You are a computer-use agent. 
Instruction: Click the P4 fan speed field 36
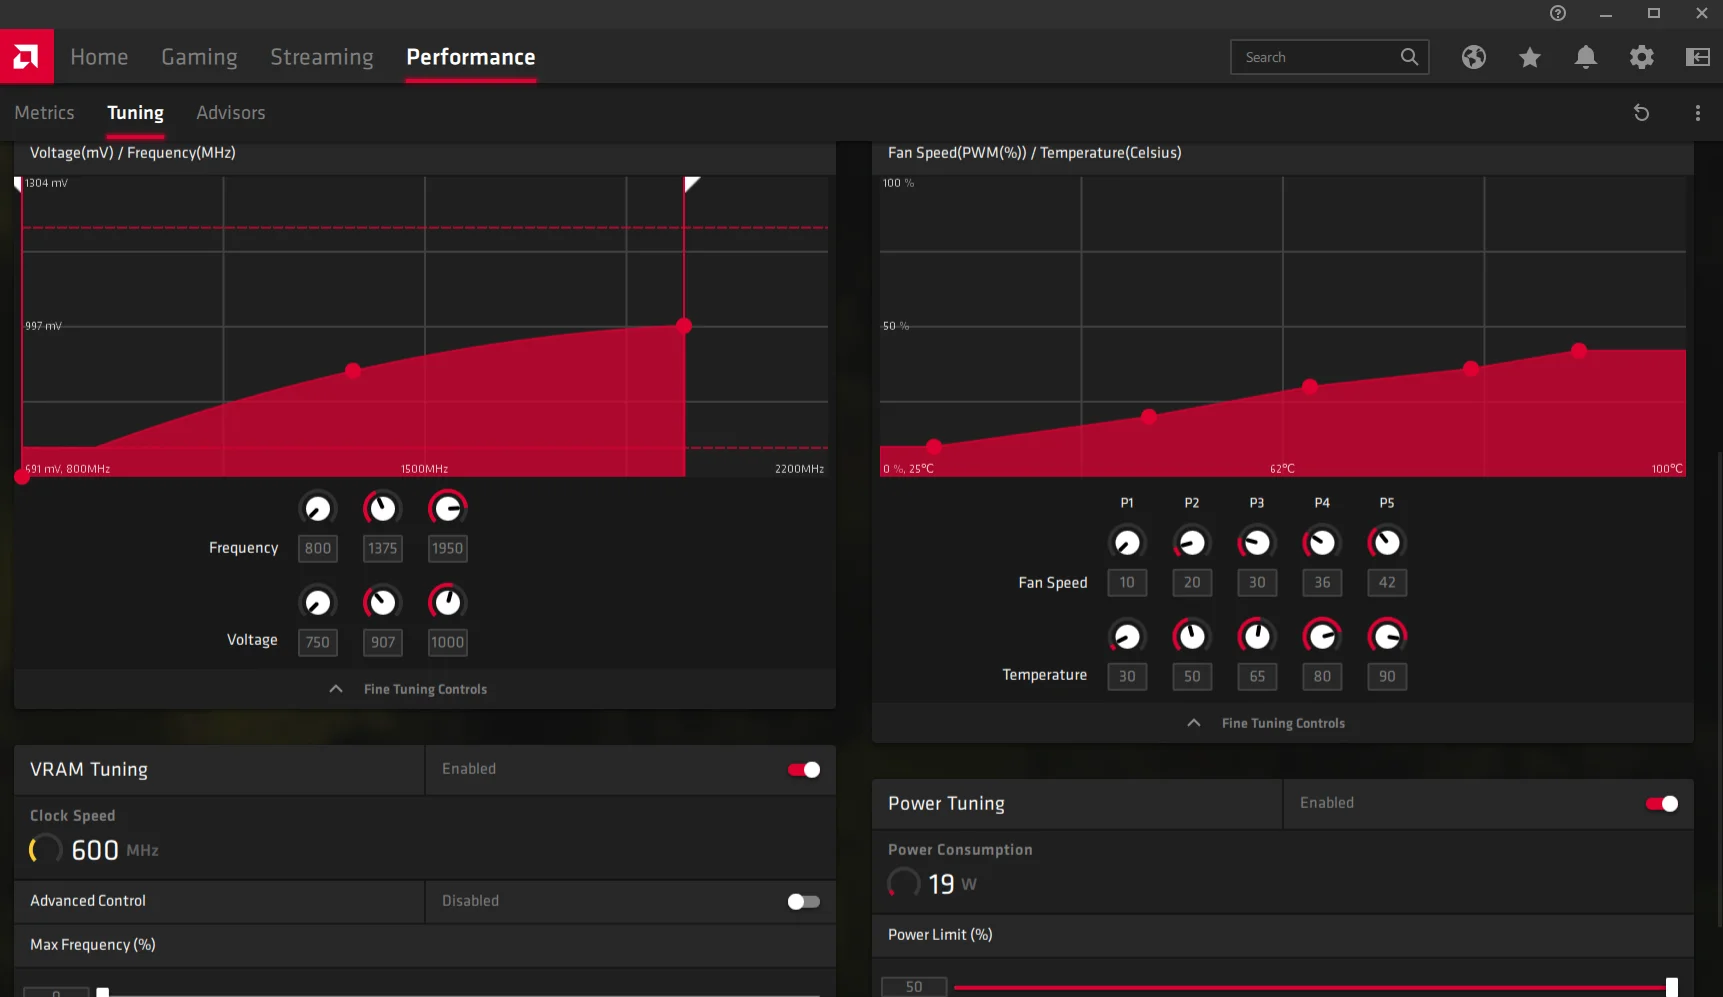pos(1322,582)
